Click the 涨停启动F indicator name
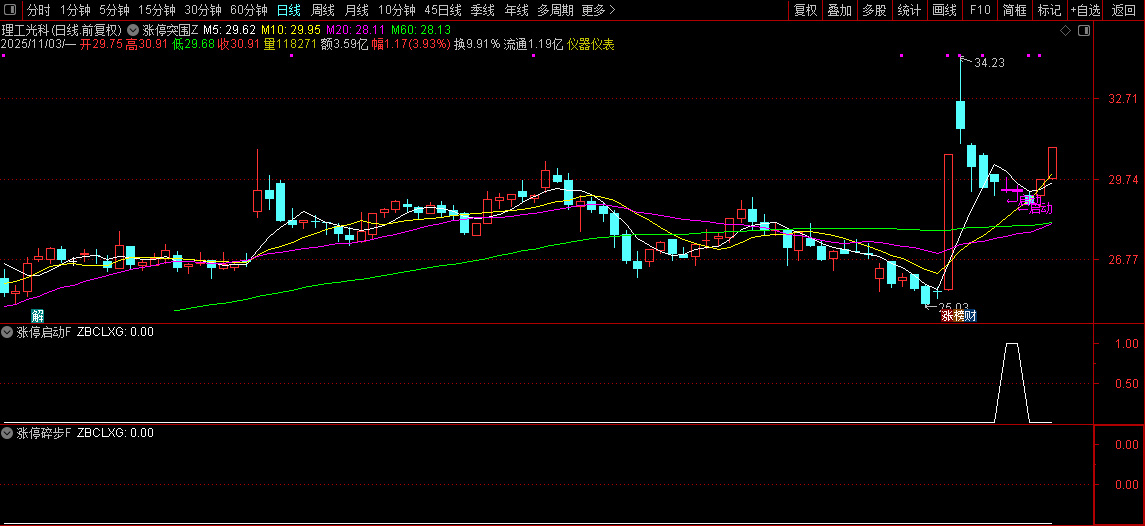This screenshot has height=526, width=1145. pyautogui.click(x=44, y=332)
